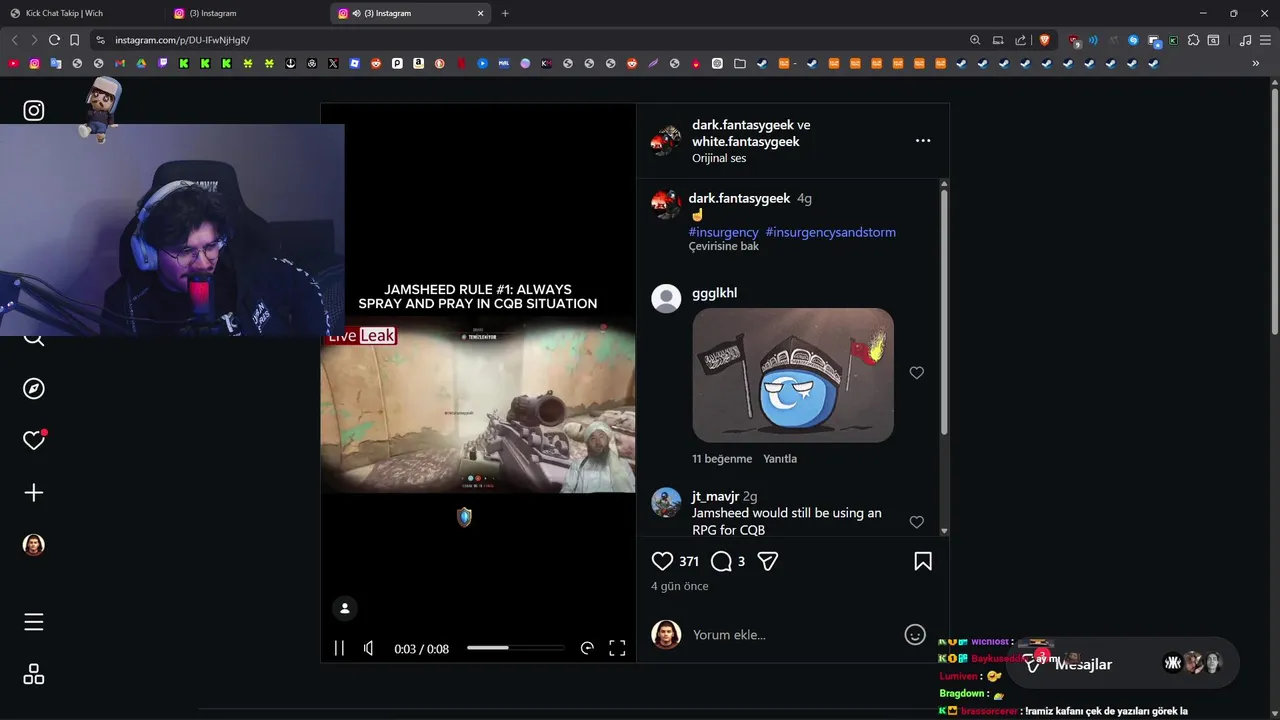View the '371' likes count
This screenshot has width=1280, height=720.
(689, 562)
